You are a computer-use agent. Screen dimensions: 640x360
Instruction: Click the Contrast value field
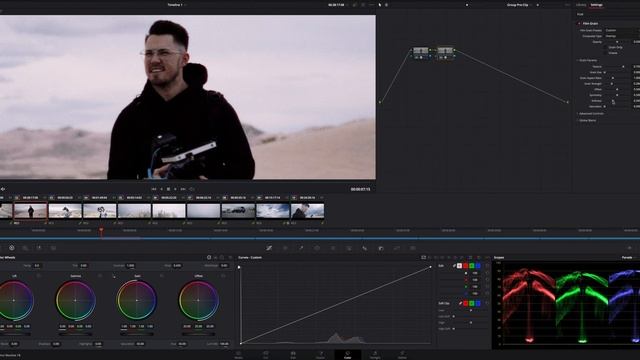pos(131,266)
